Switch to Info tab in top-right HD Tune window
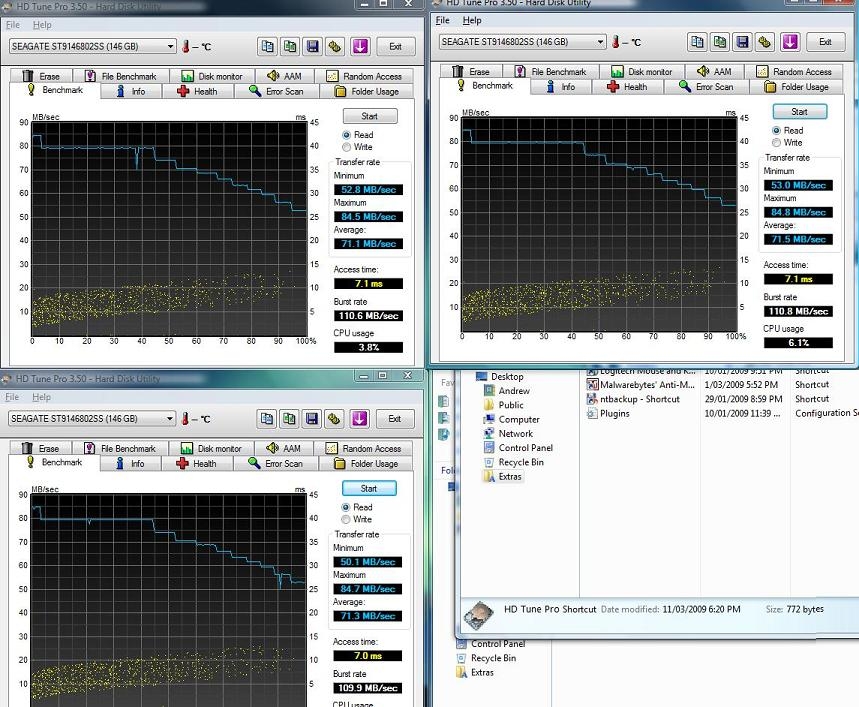The image size is (859, 707). (x=561, y=87)
